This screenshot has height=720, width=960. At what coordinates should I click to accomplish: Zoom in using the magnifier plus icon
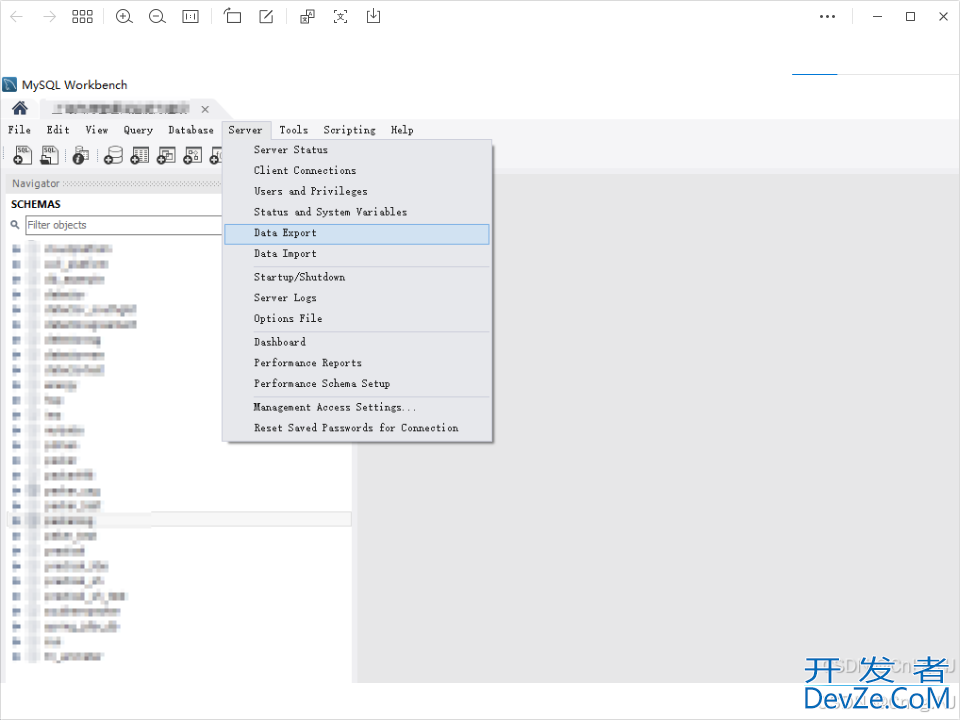point(124,17)
